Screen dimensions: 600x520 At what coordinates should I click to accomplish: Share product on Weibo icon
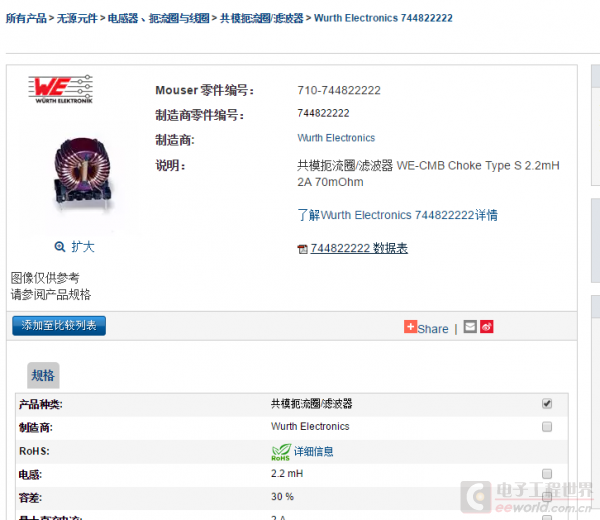487,327
